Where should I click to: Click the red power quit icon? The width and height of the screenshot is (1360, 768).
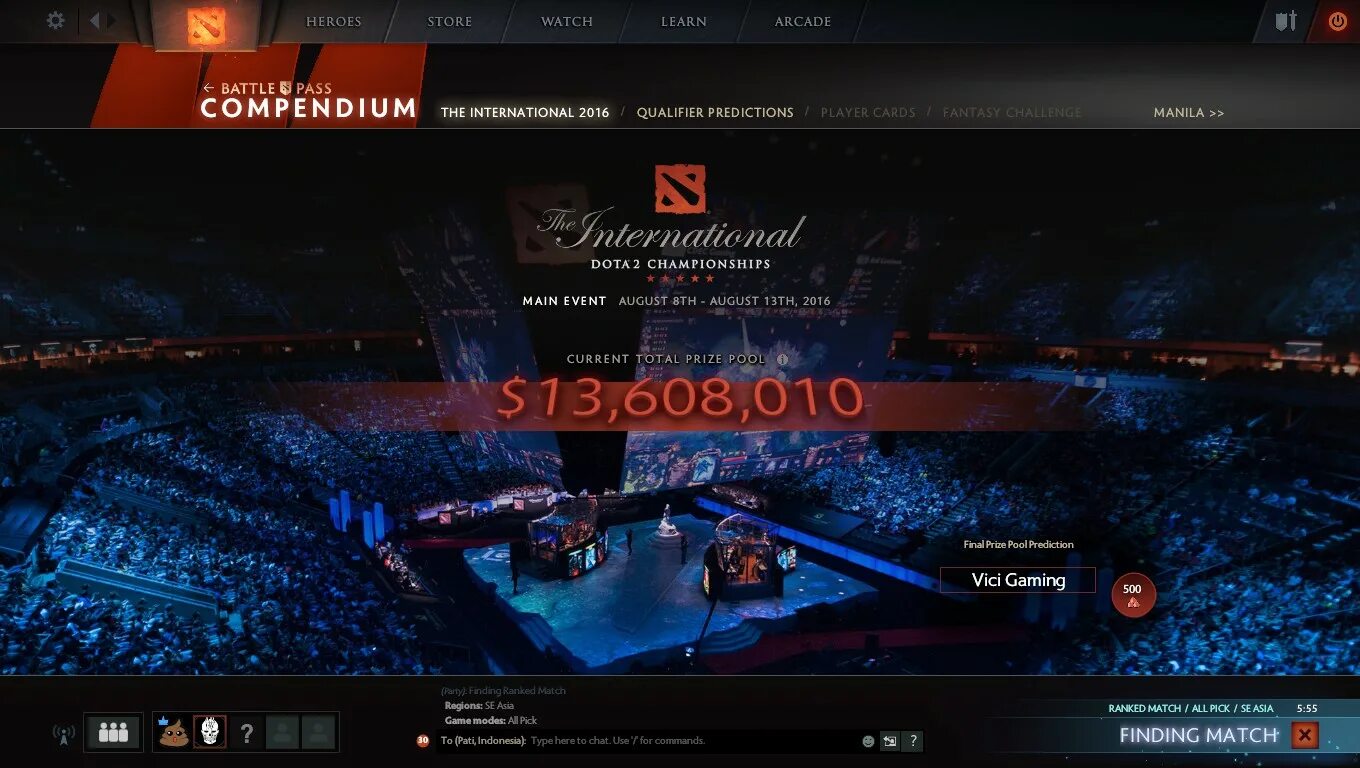(1337, 21)
